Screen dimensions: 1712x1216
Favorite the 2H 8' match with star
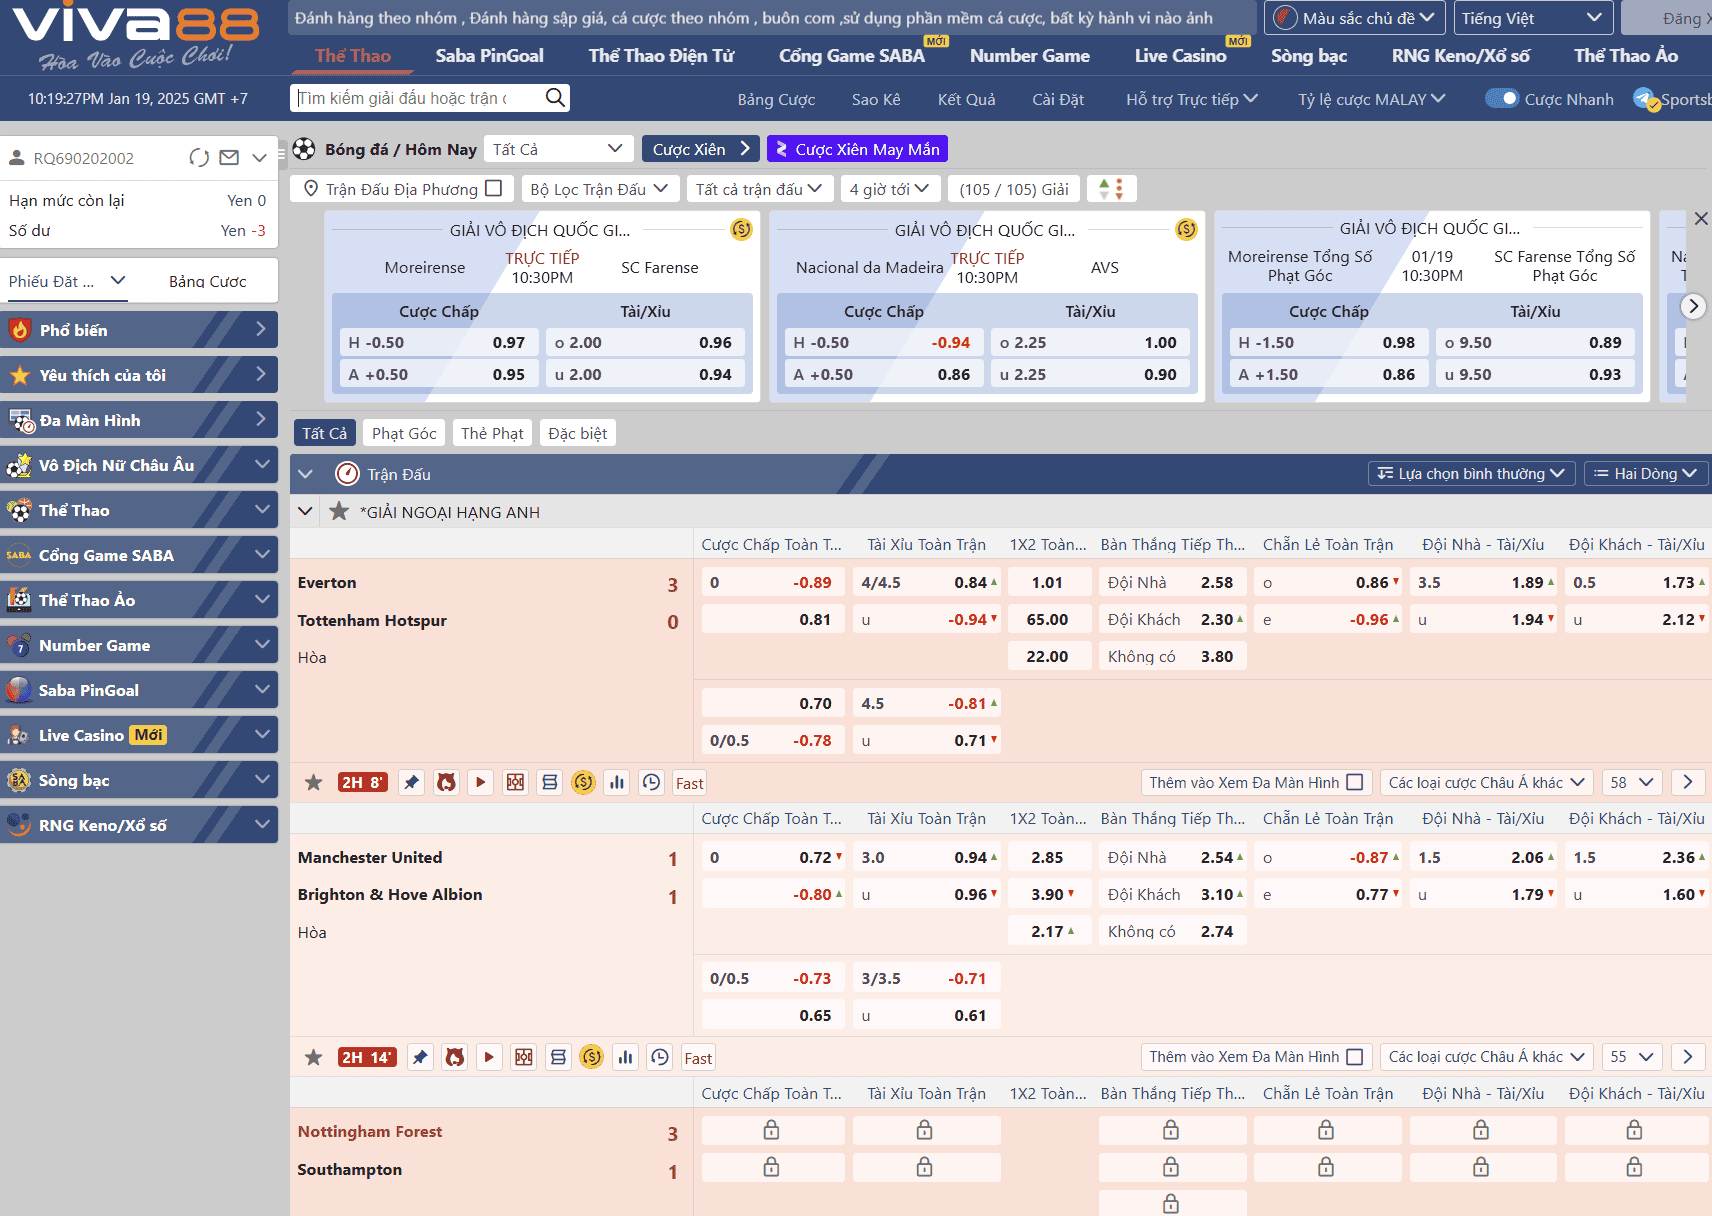314,783
